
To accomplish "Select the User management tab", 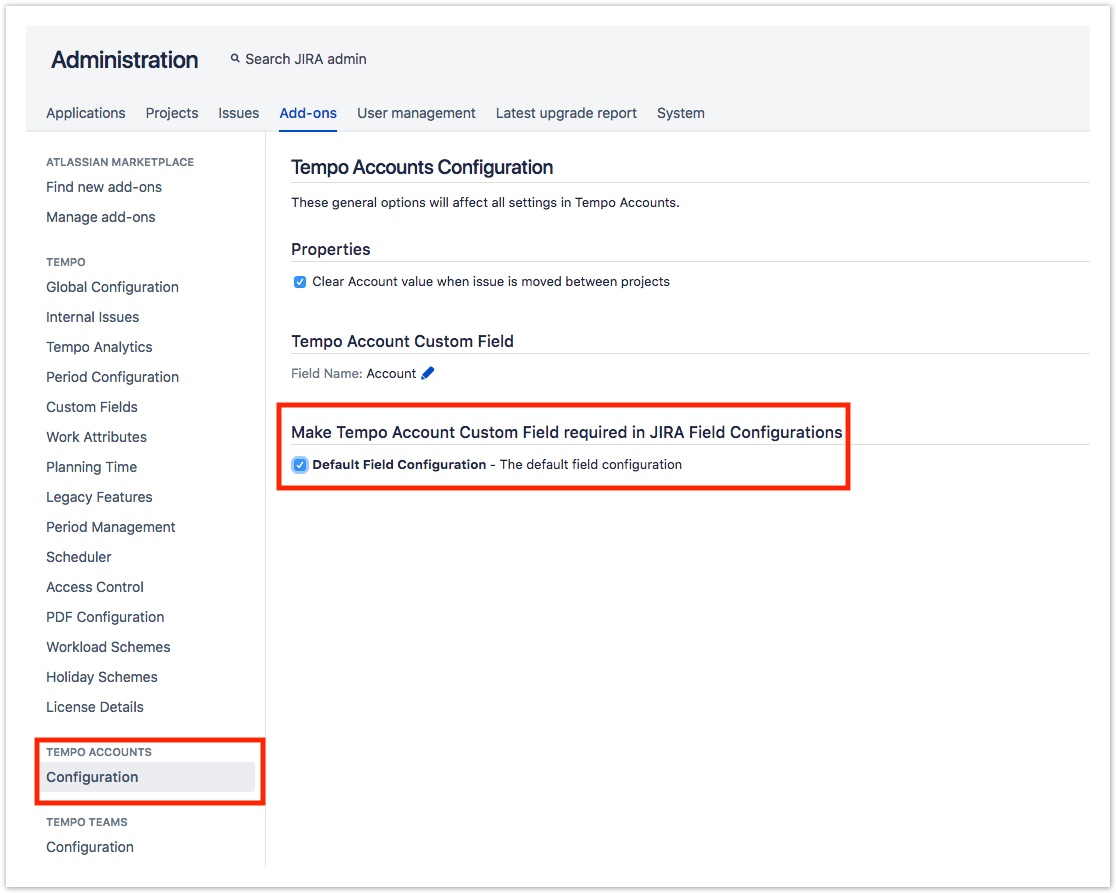I will [x=416, y=113].
